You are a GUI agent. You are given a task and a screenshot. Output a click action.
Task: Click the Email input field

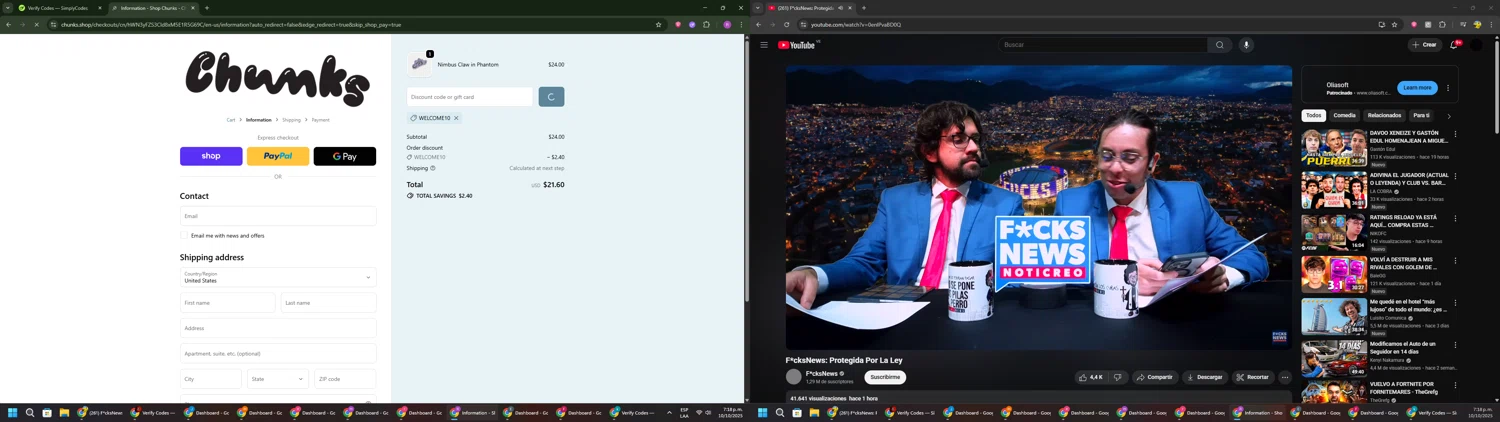pyautogui.click(x=278, y=216)
